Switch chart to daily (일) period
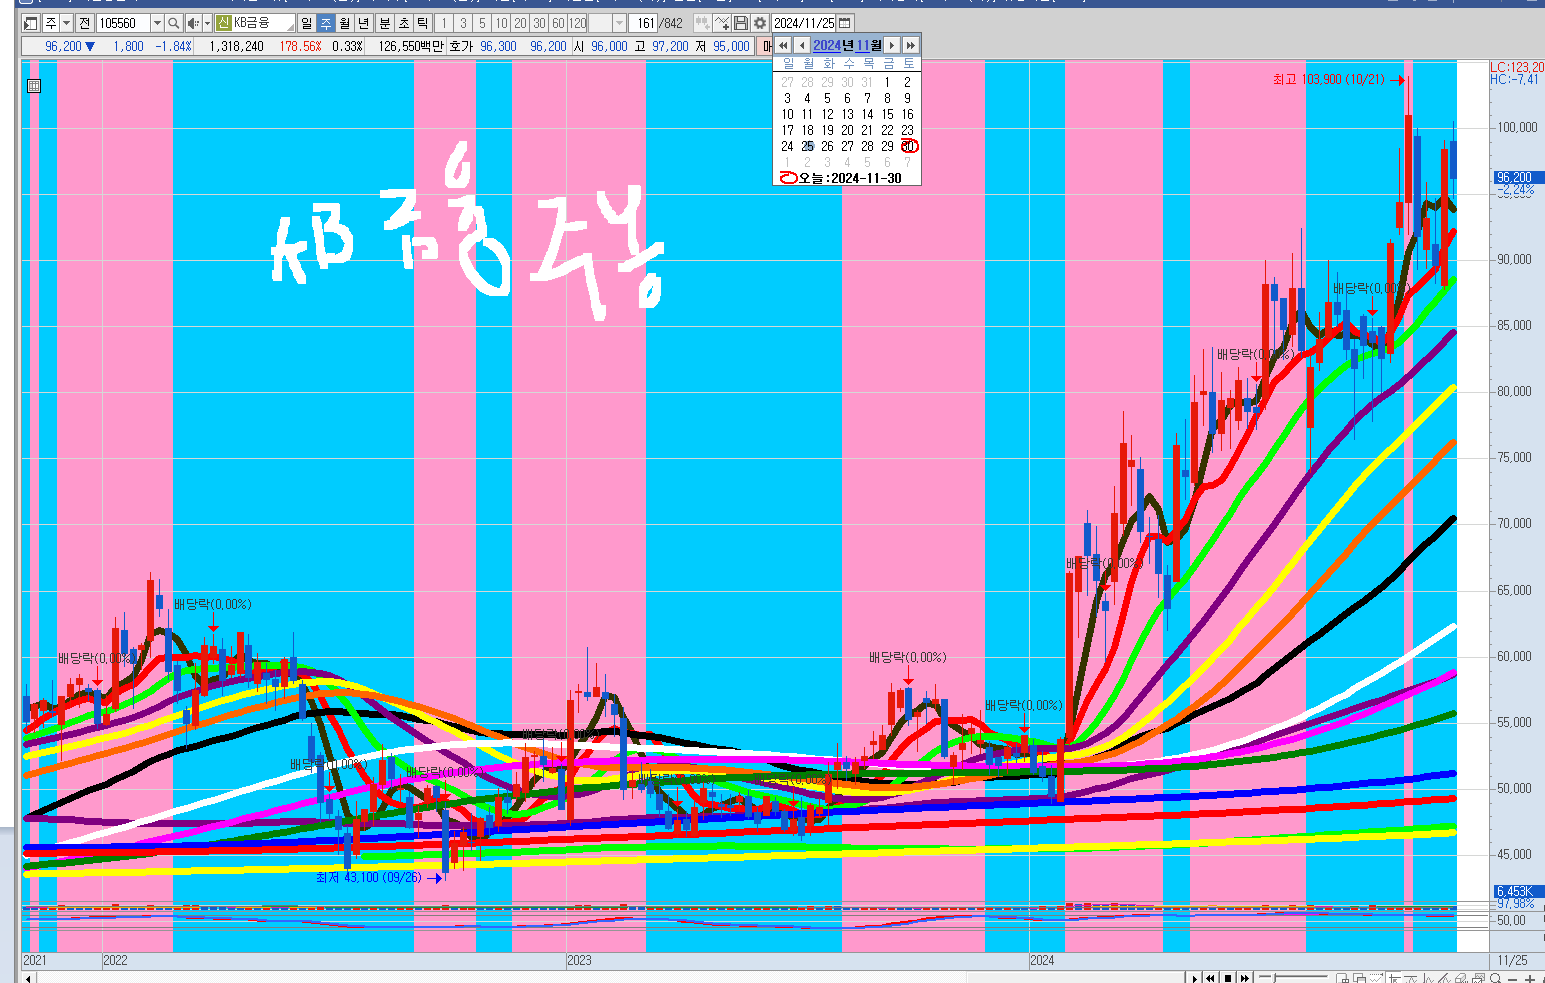Image resolution: width=1545 pixels, height=983 pixels. click(306, 23)
